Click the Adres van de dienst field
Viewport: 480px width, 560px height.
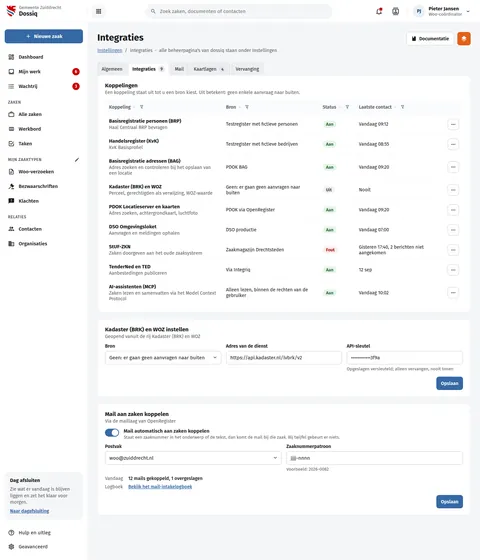point(284,358)
